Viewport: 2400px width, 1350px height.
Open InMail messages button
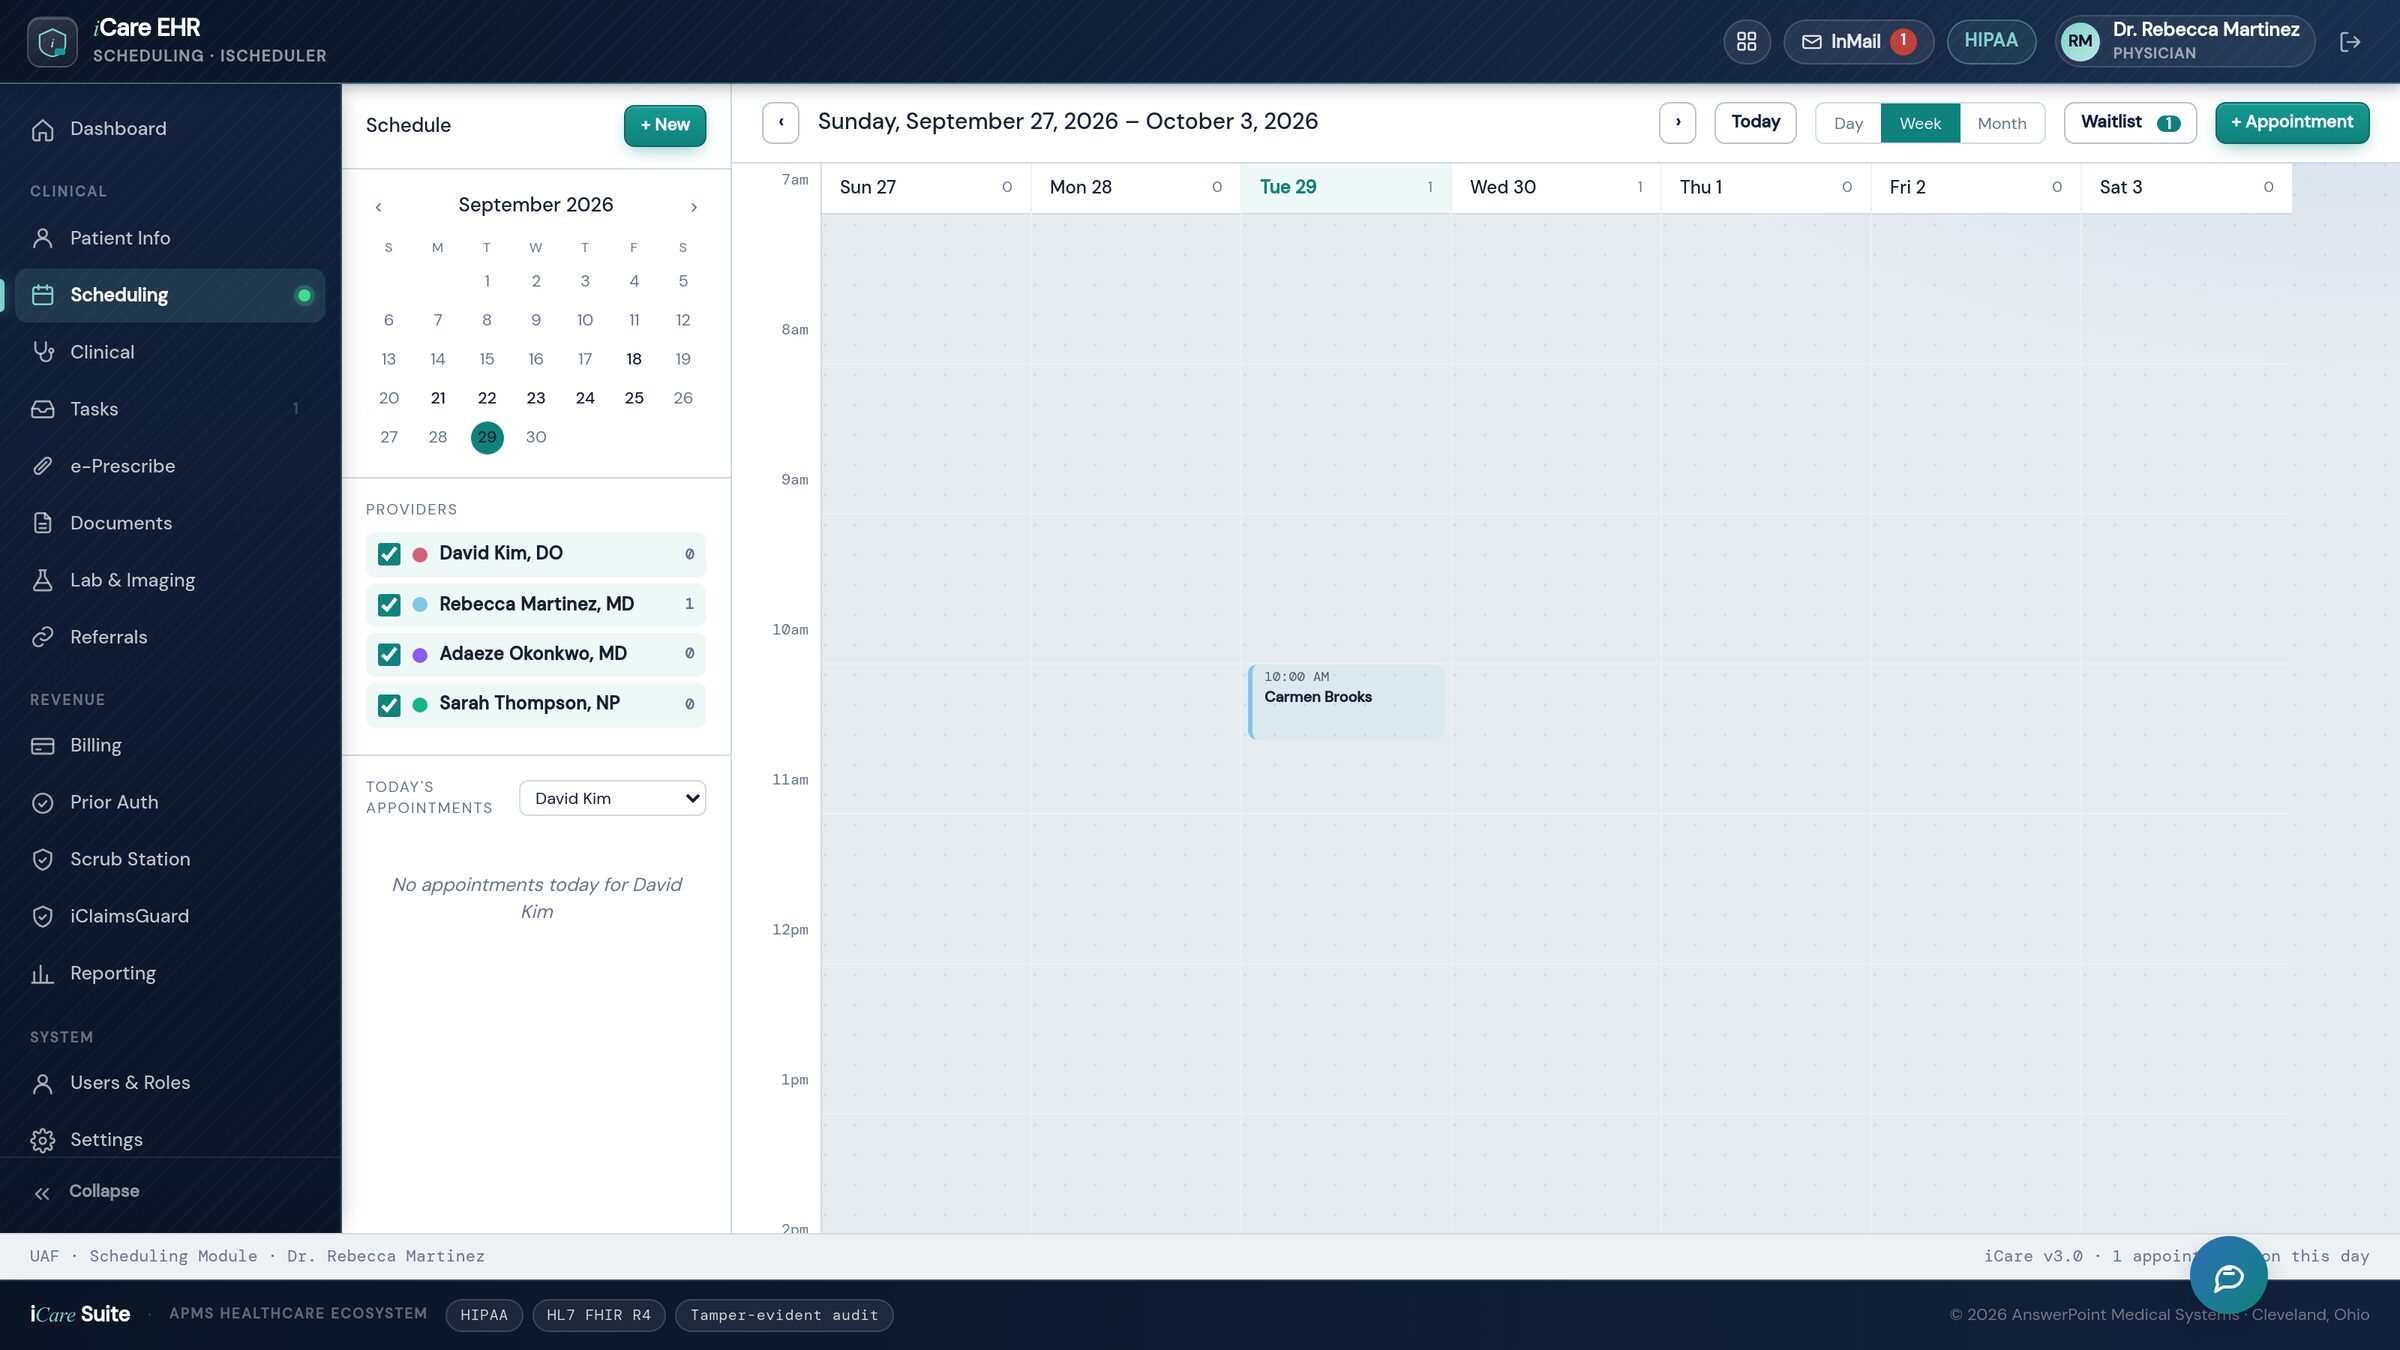click(1858, 41)
